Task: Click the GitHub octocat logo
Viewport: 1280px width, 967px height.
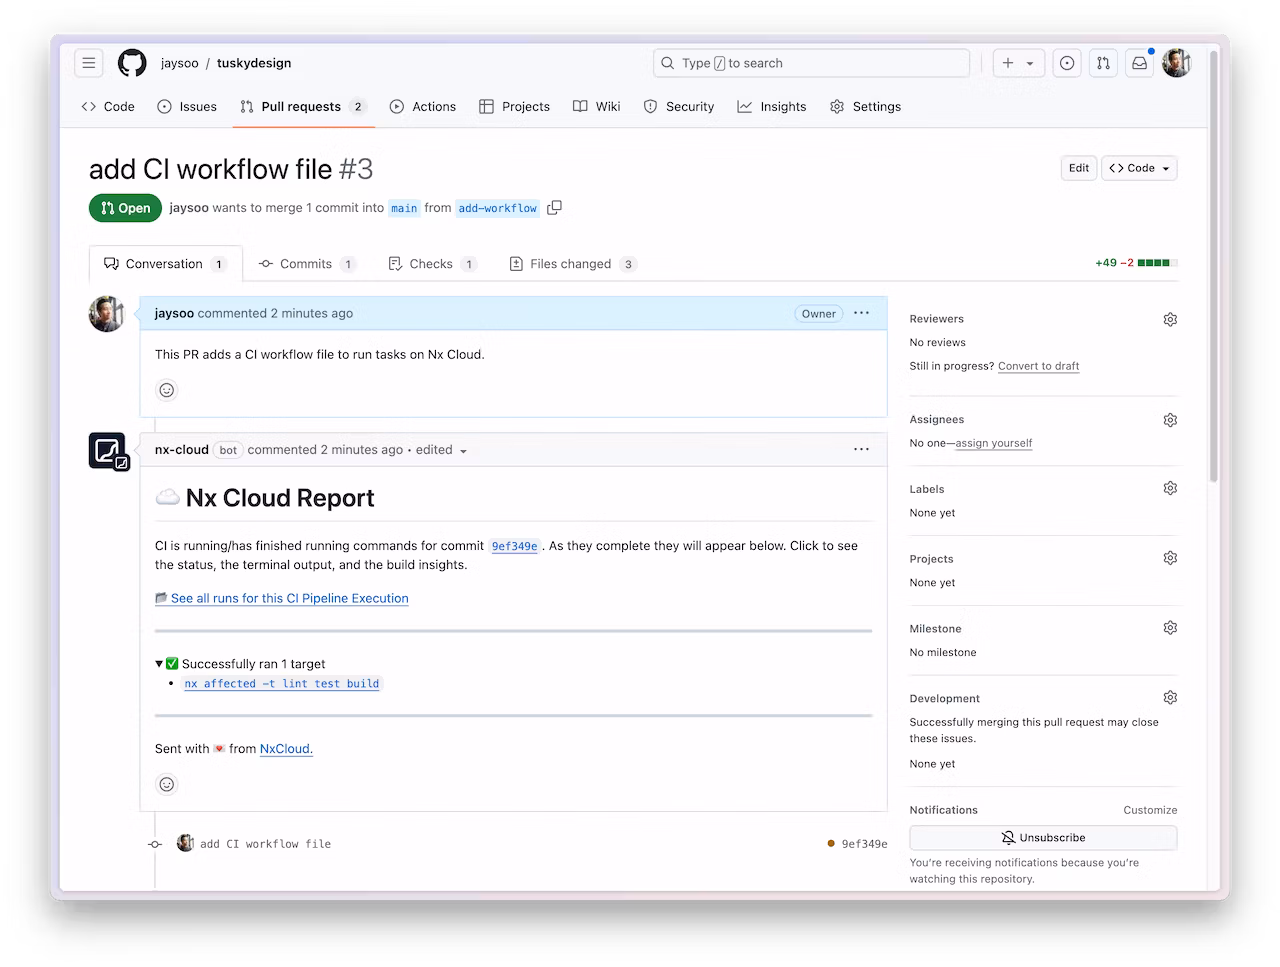Action: click(131, 62)
